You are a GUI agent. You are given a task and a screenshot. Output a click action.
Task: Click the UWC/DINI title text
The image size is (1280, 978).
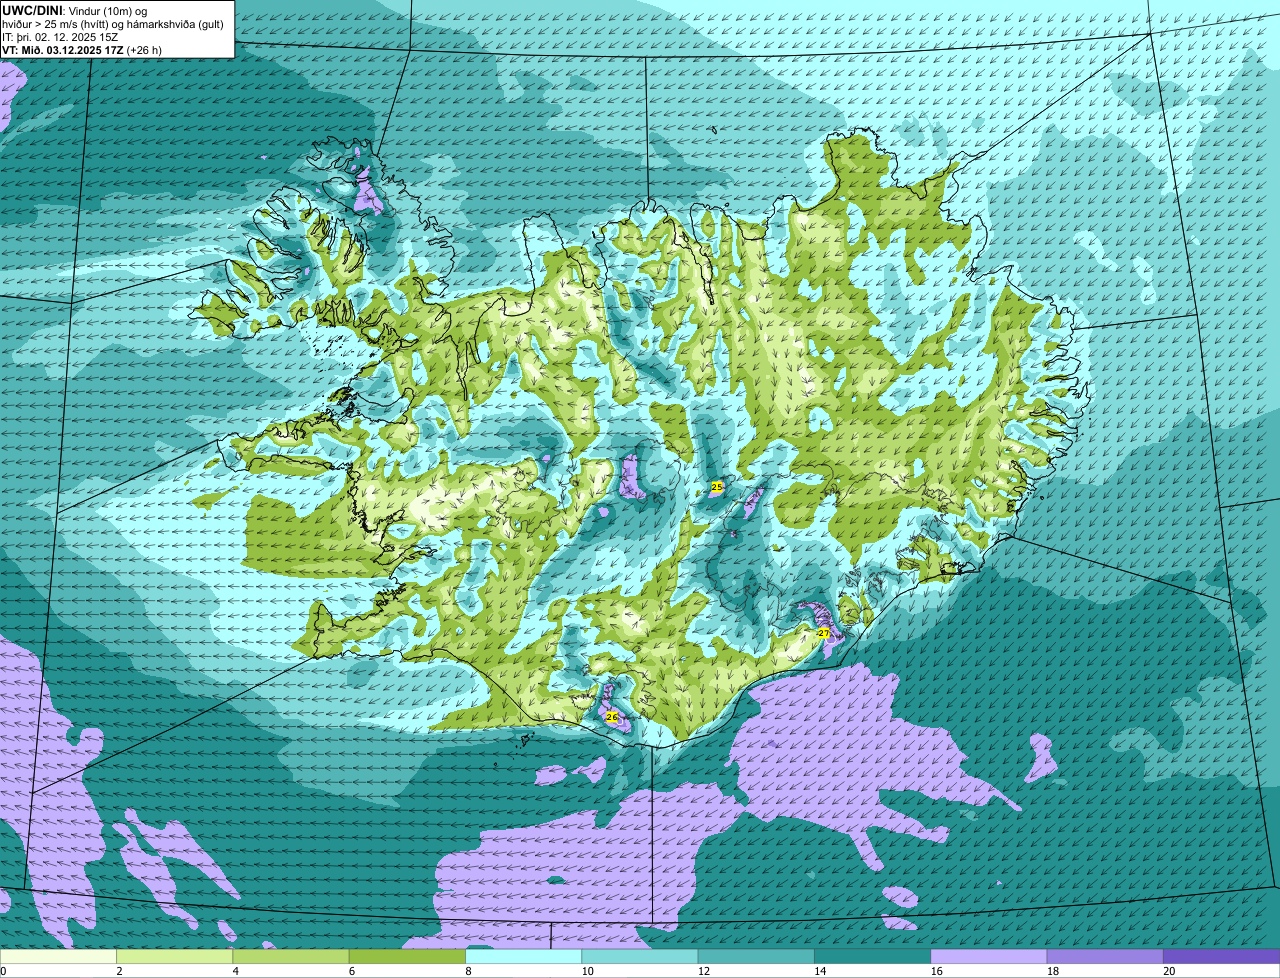pos(31,10)
